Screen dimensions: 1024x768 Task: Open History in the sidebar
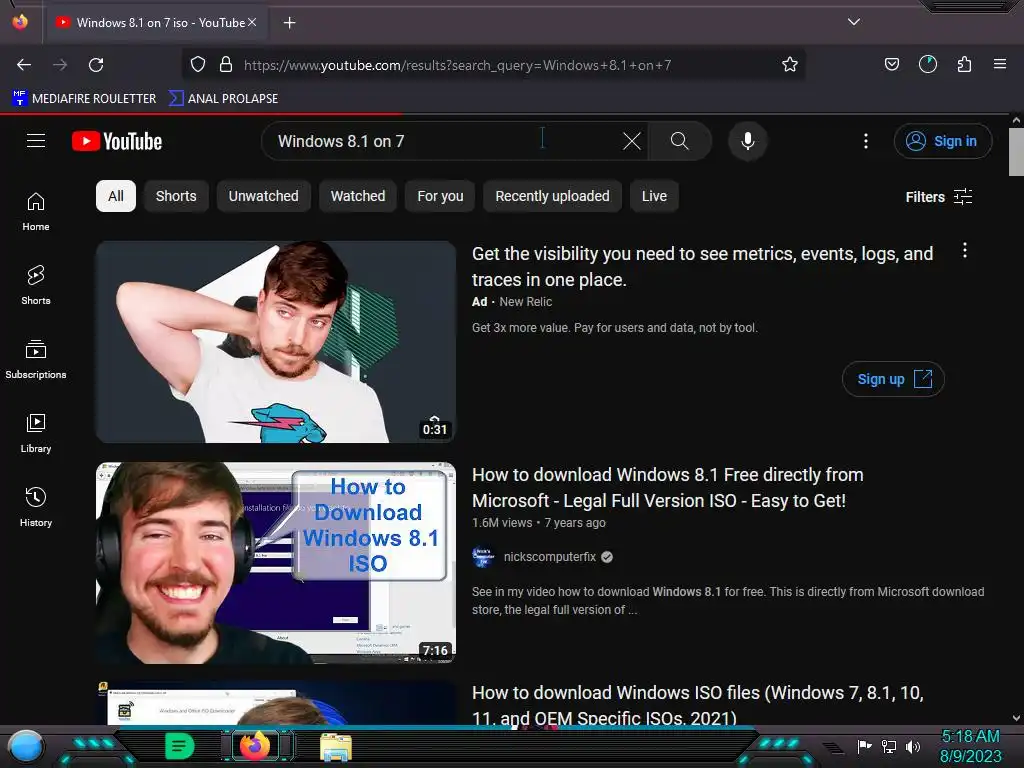(x=36, y=507)
